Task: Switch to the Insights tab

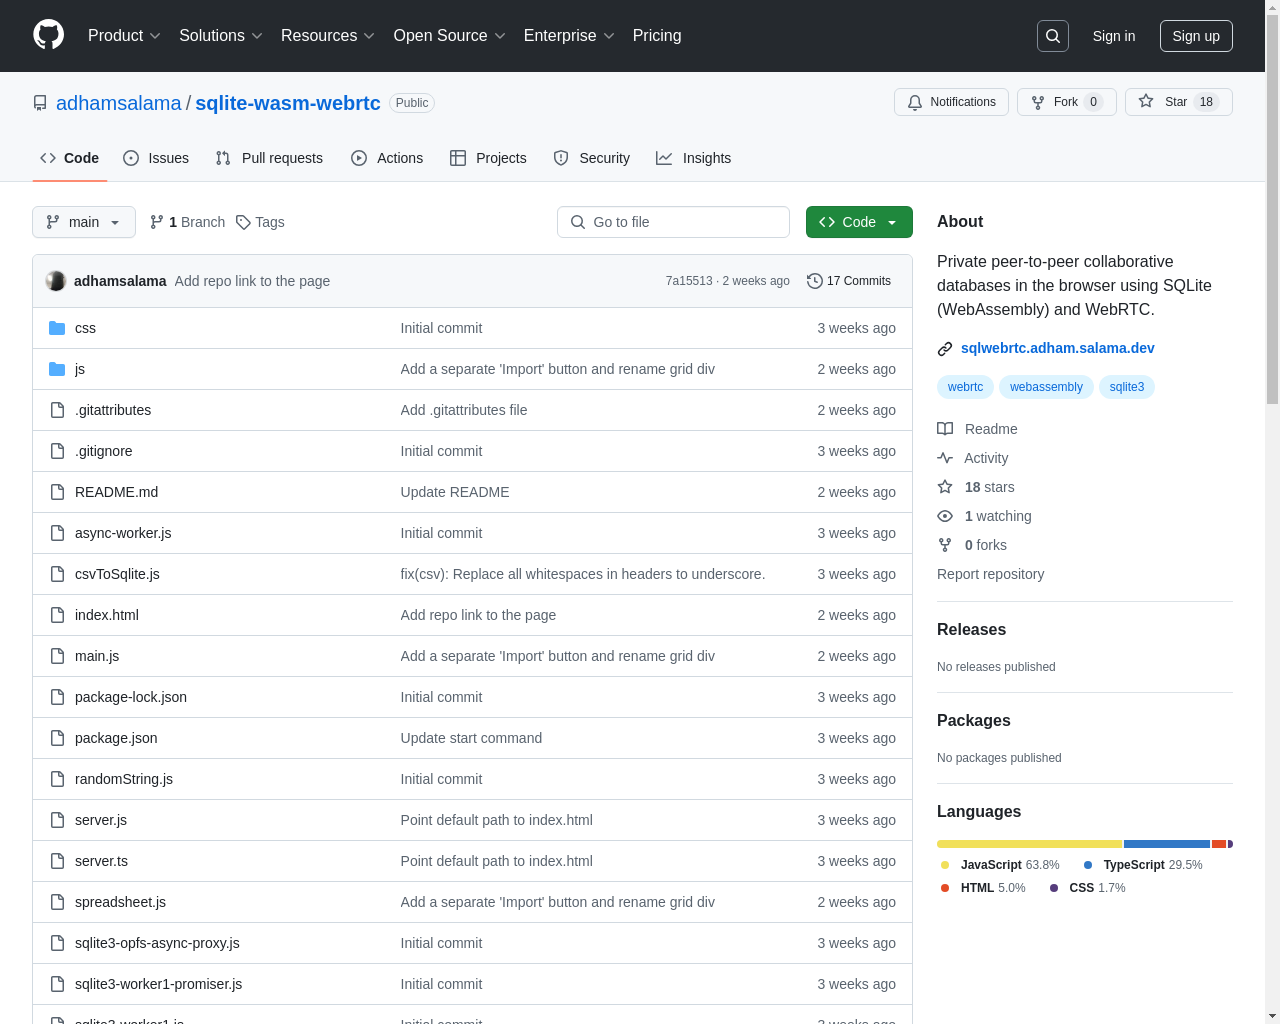Action: 694,158
